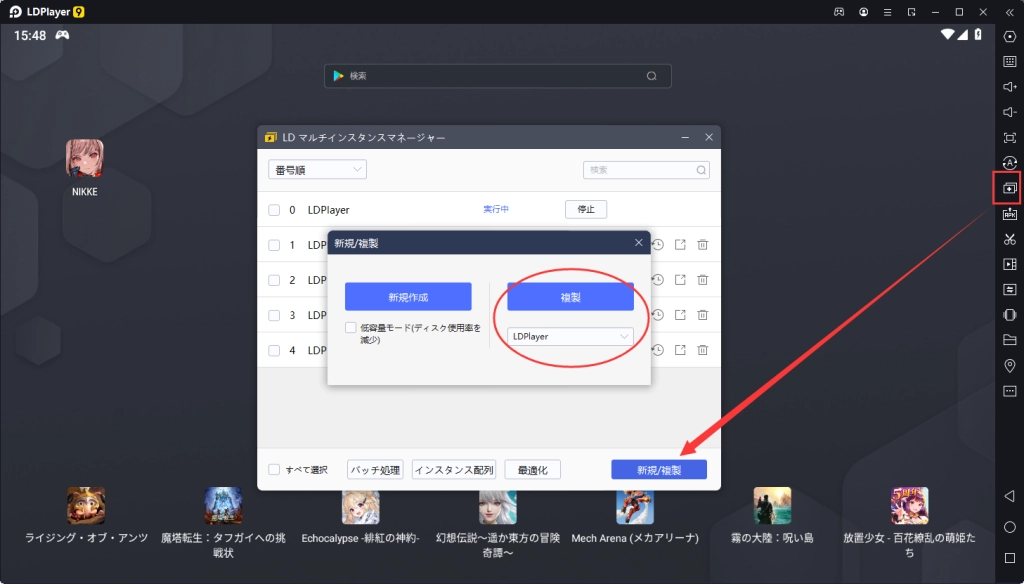Click the Play Store search bar
This screenshot has height=584, width=1024.
click(x=498, y=76)
